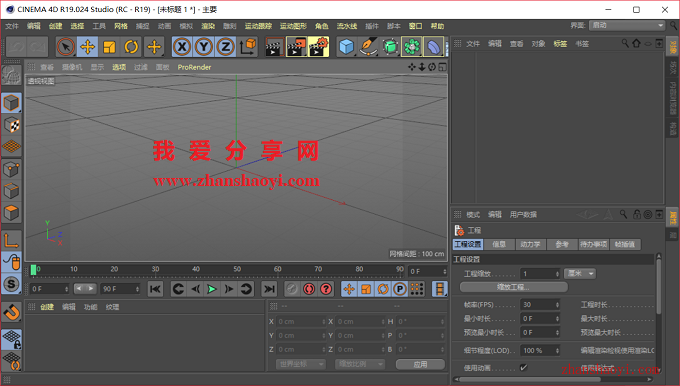Click the green MoGraph array generator icon

[x=412, y=47]
